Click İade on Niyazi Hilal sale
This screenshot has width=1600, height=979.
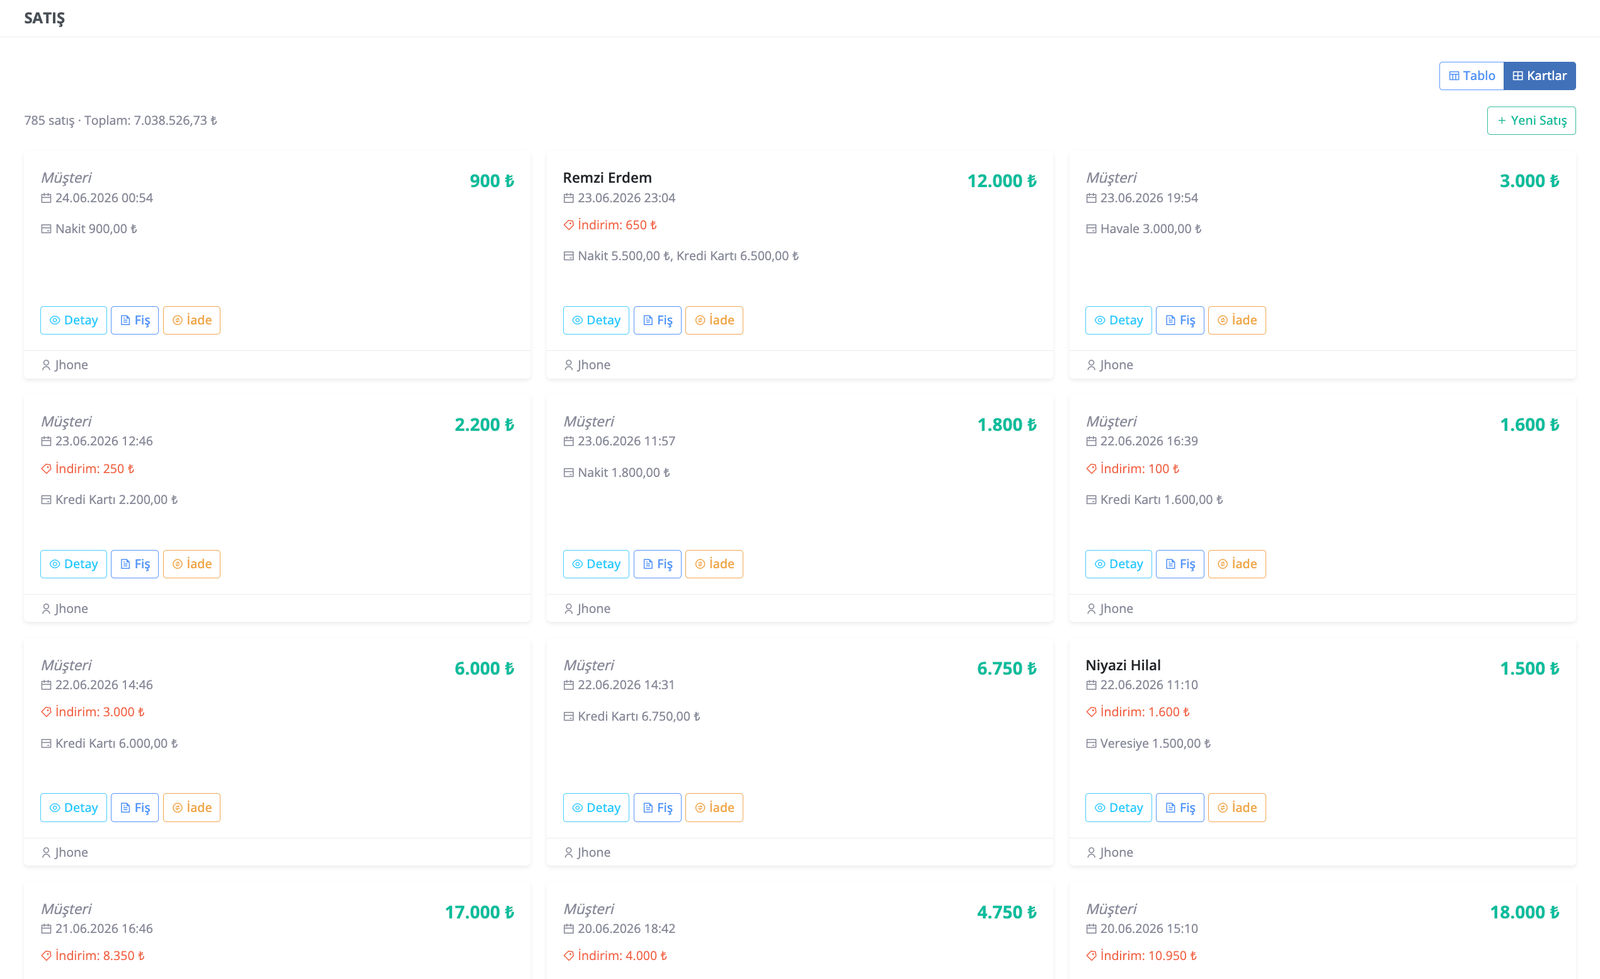point(1237,808)
